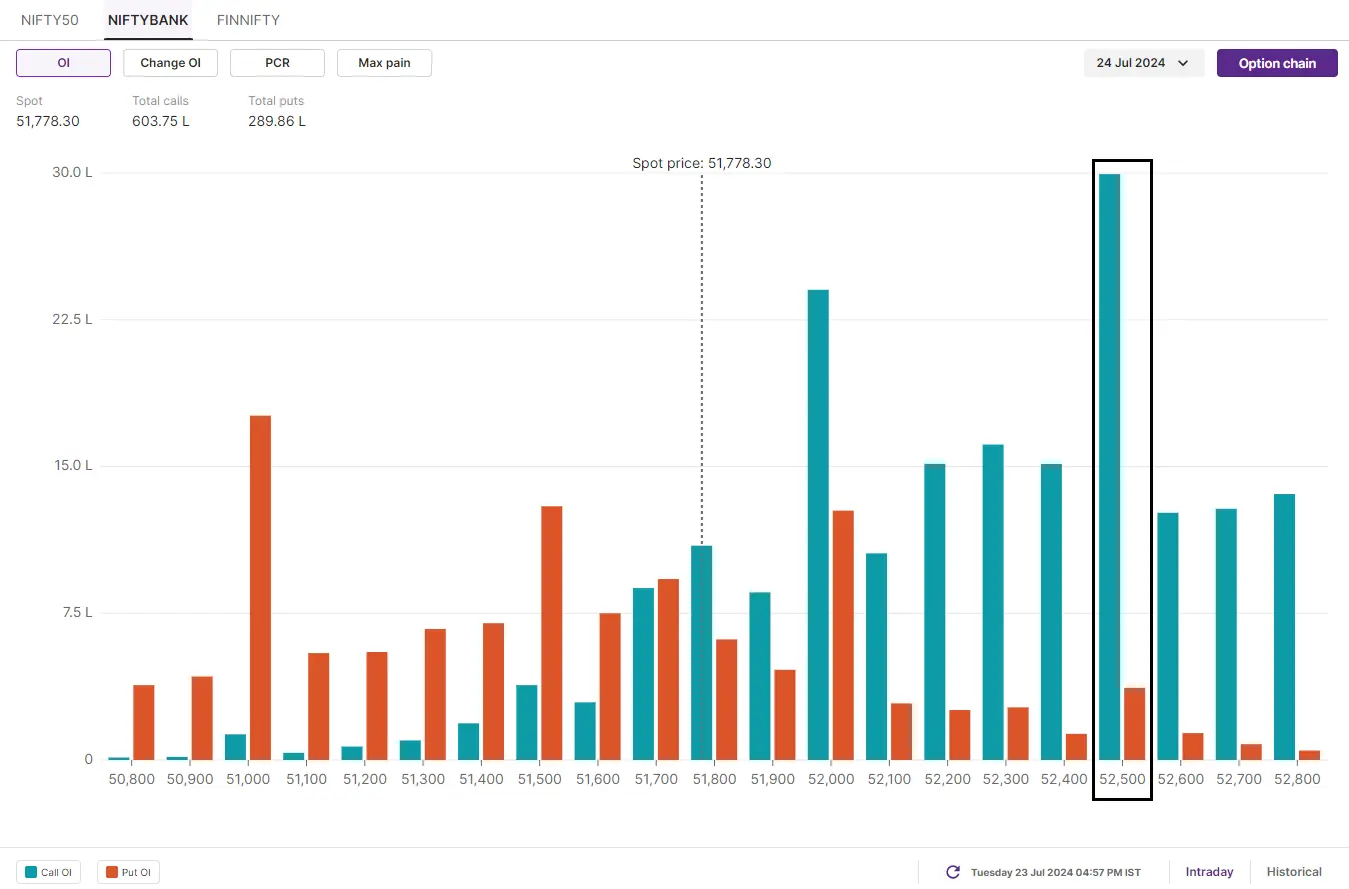Click the 30.0 L y-axis label

[x=73, y=172]
